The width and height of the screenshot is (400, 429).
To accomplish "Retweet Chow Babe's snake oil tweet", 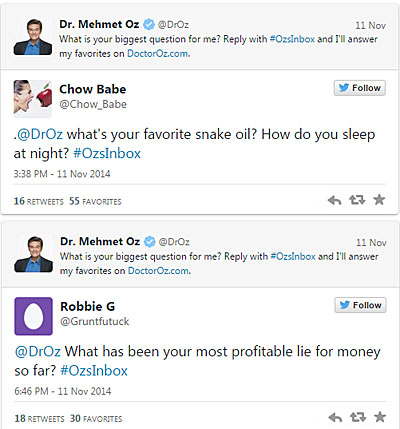I will 357,200.
